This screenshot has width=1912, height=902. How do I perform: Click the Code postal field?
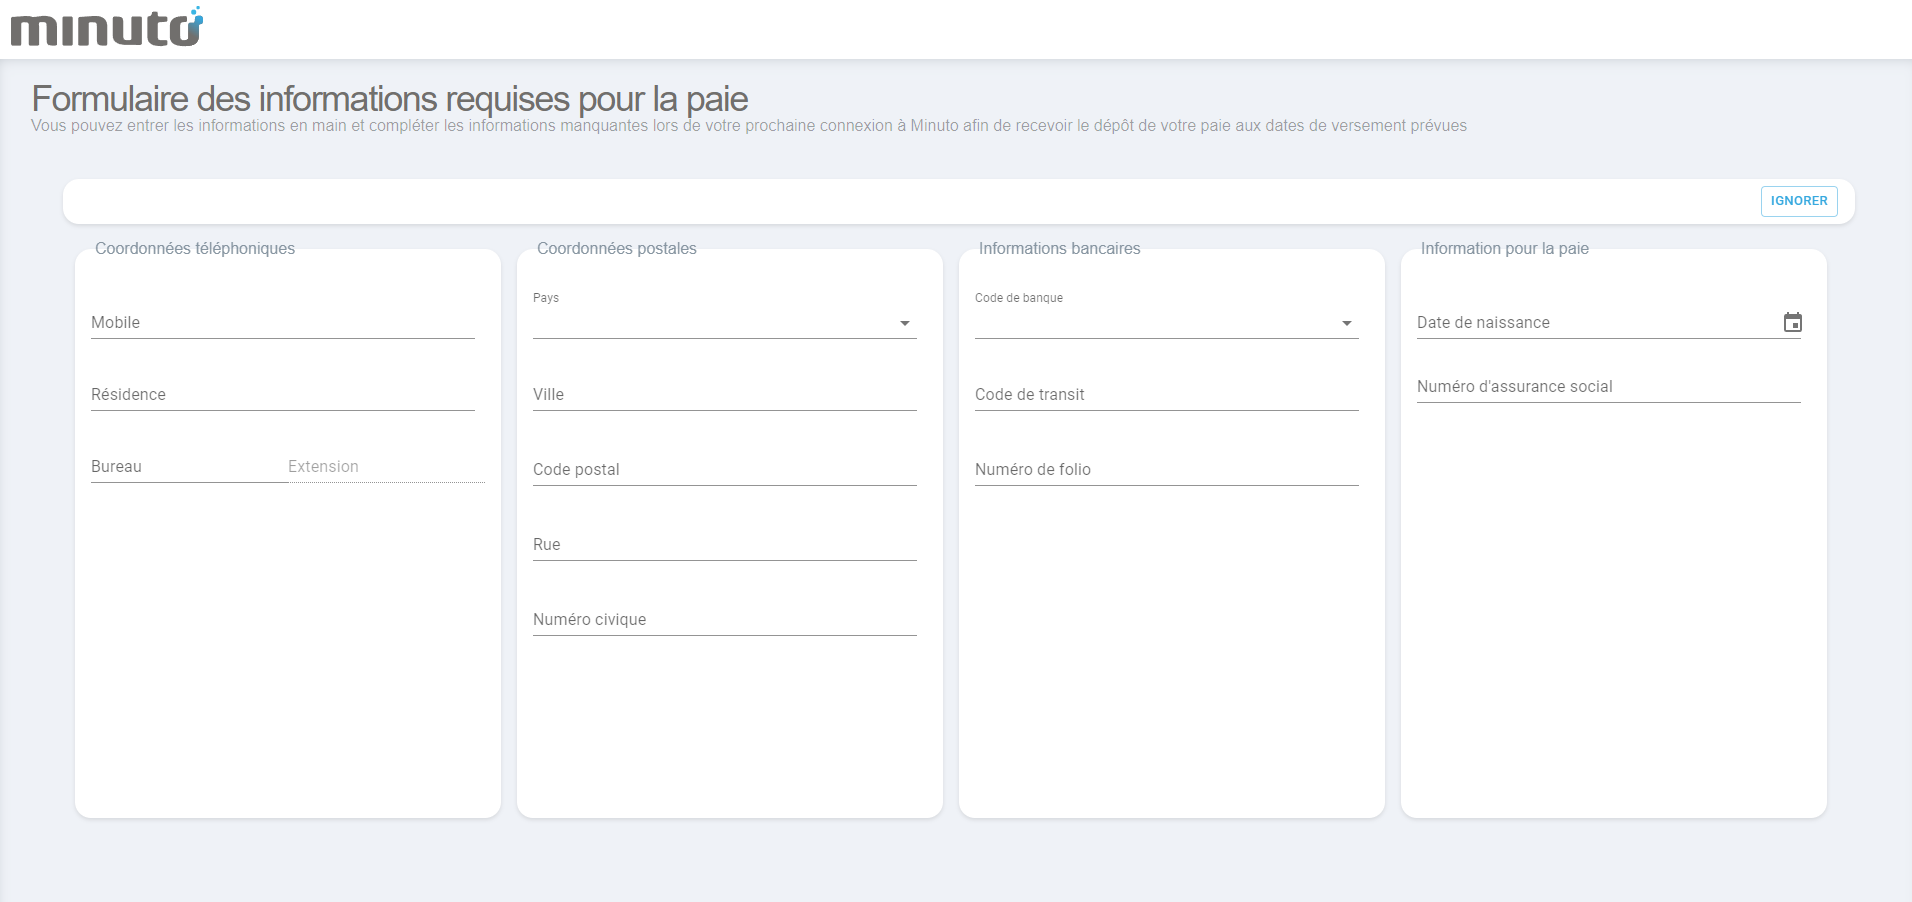724,470
